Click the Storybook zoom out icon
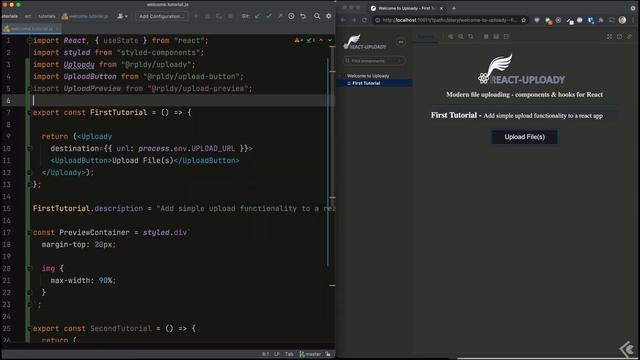 click(x=461, y=37)
